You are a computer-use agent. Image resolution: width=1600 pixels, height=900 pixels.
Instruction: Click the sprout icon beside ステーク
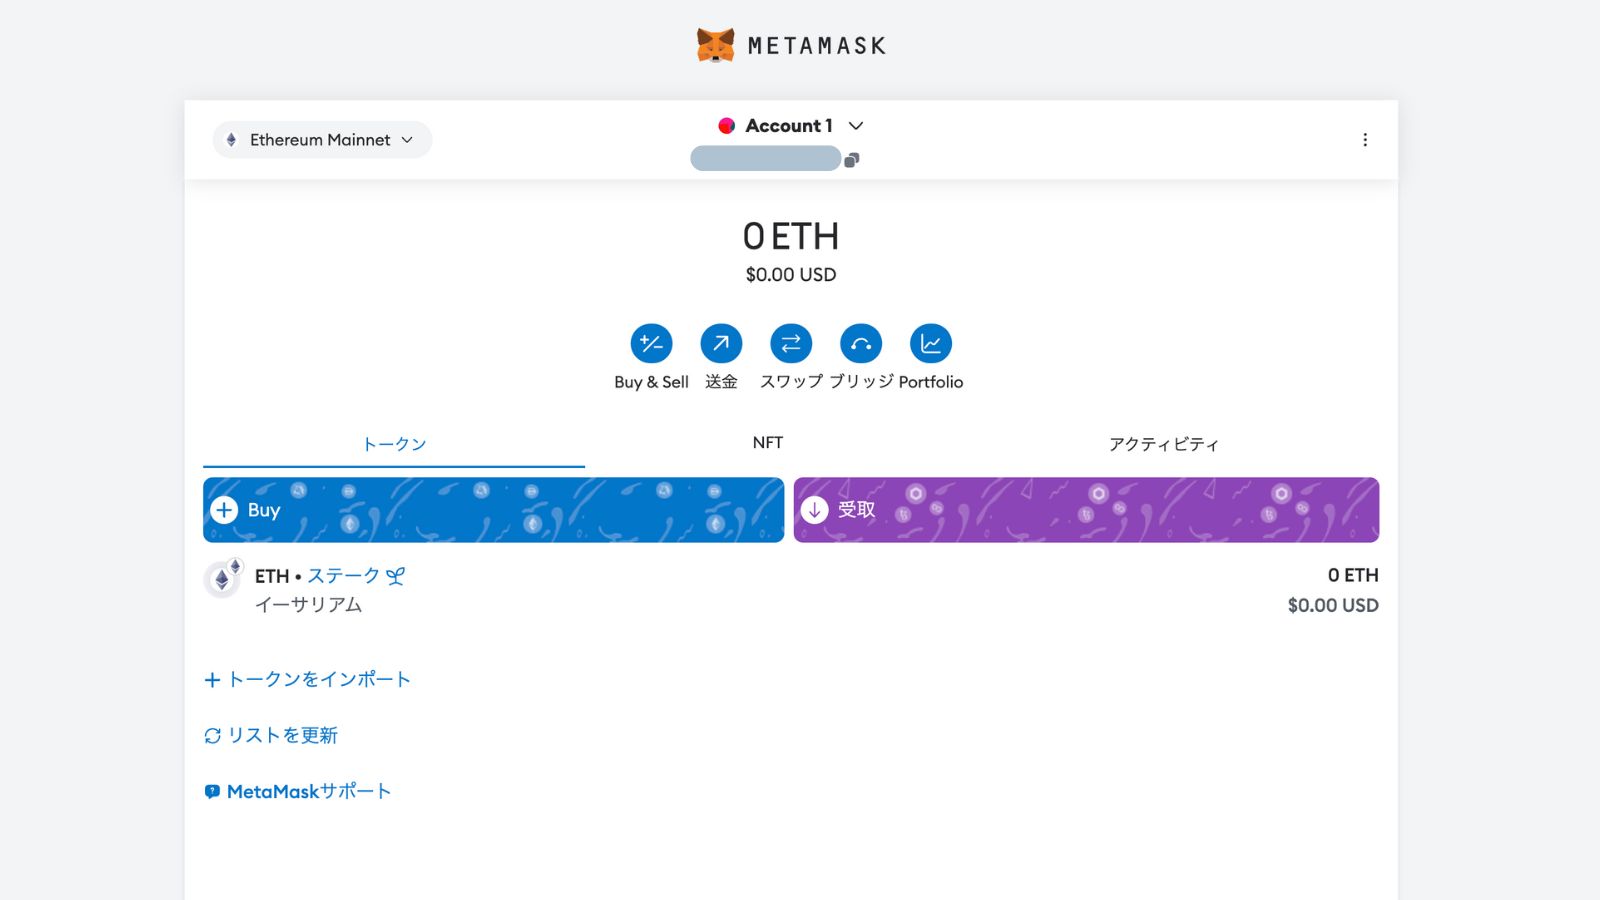pos(396,576)
